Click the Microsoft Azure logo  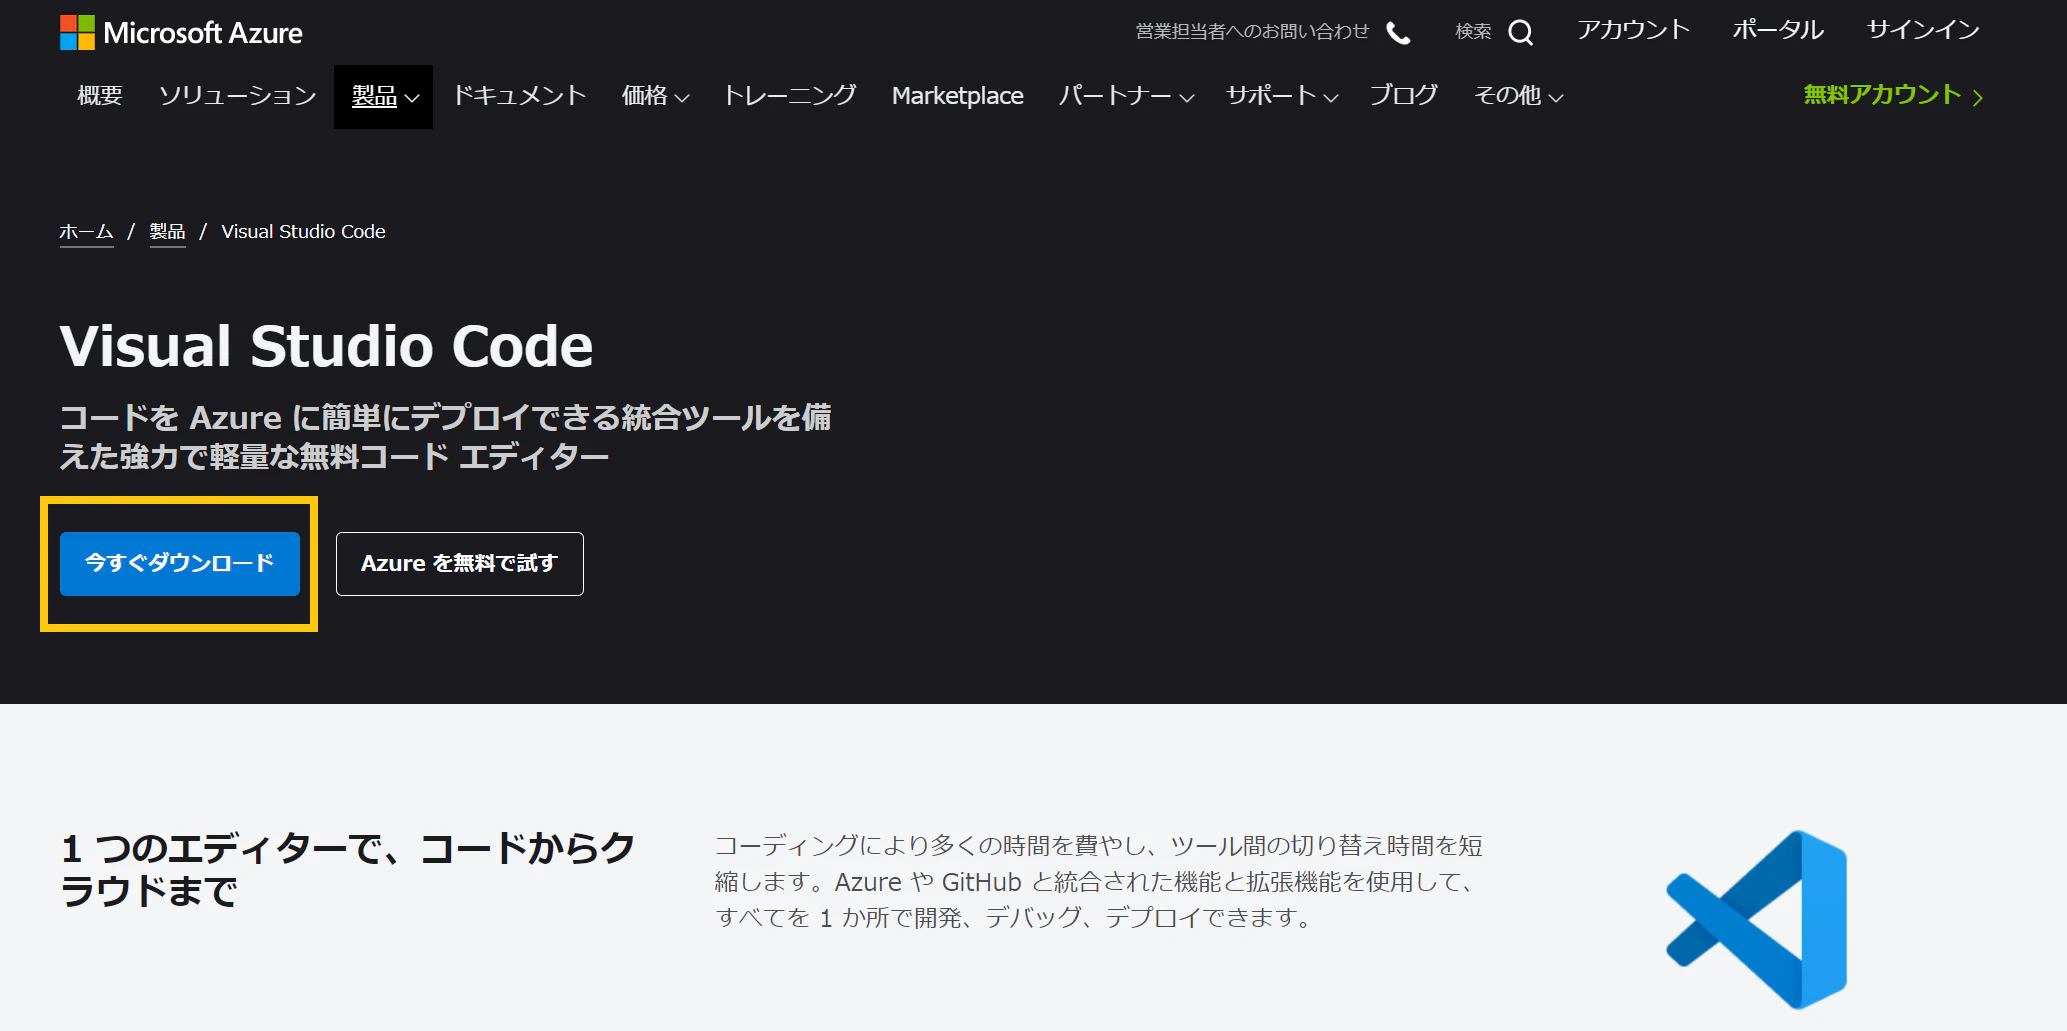181,32
